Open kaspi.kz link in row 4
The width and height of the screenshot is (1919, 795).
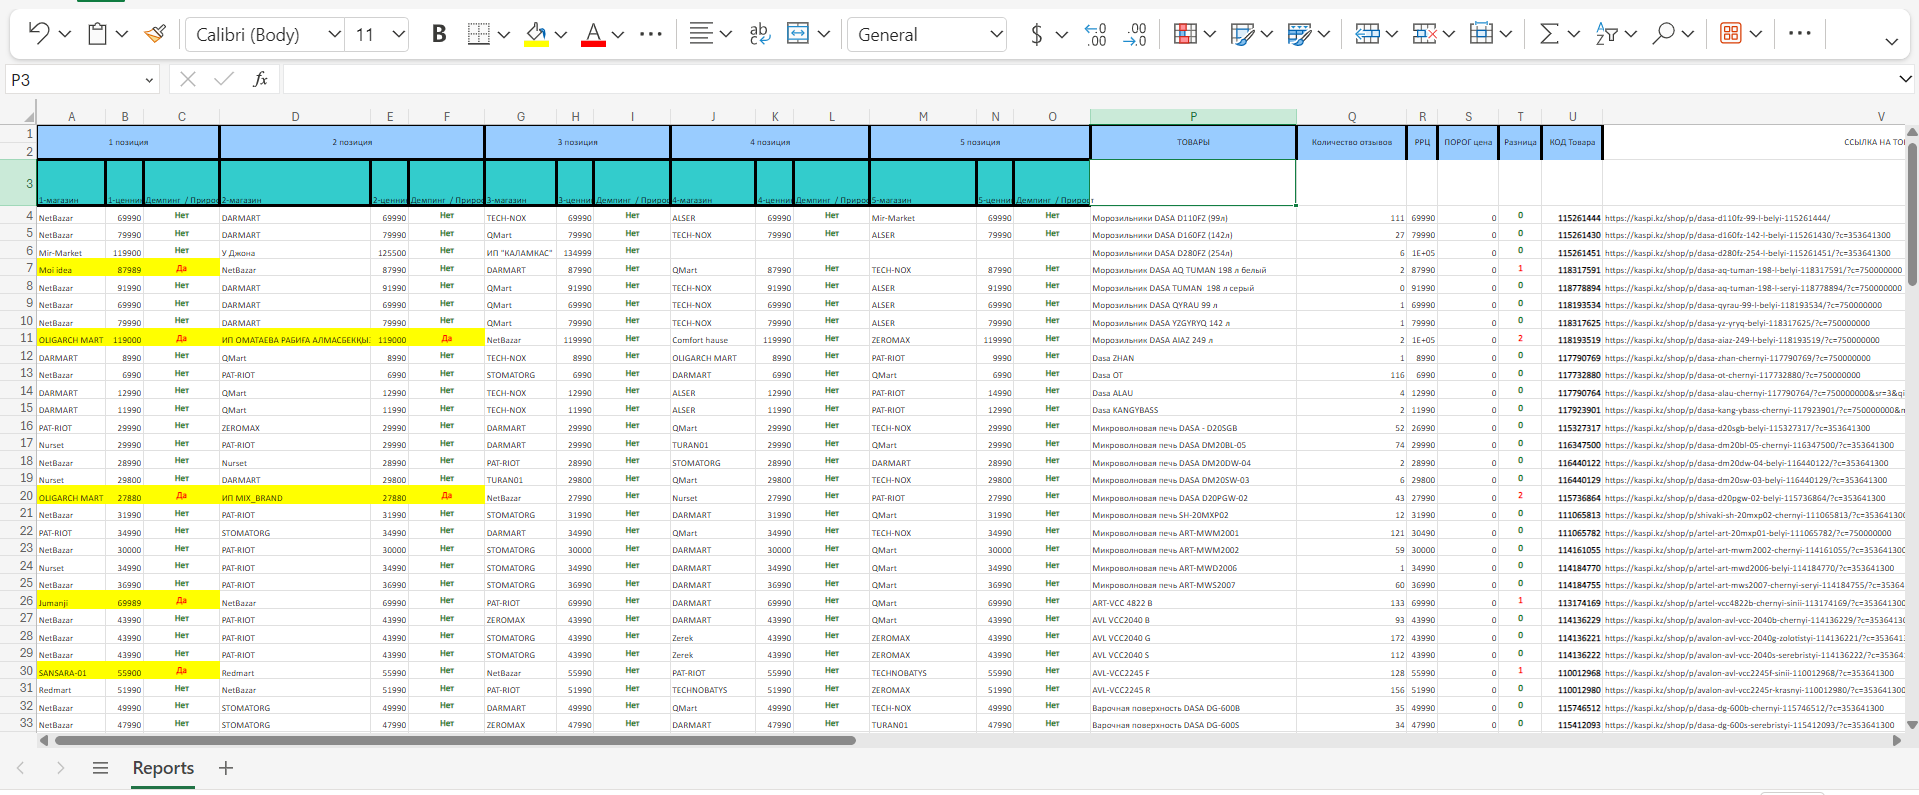coord(1717,218)
